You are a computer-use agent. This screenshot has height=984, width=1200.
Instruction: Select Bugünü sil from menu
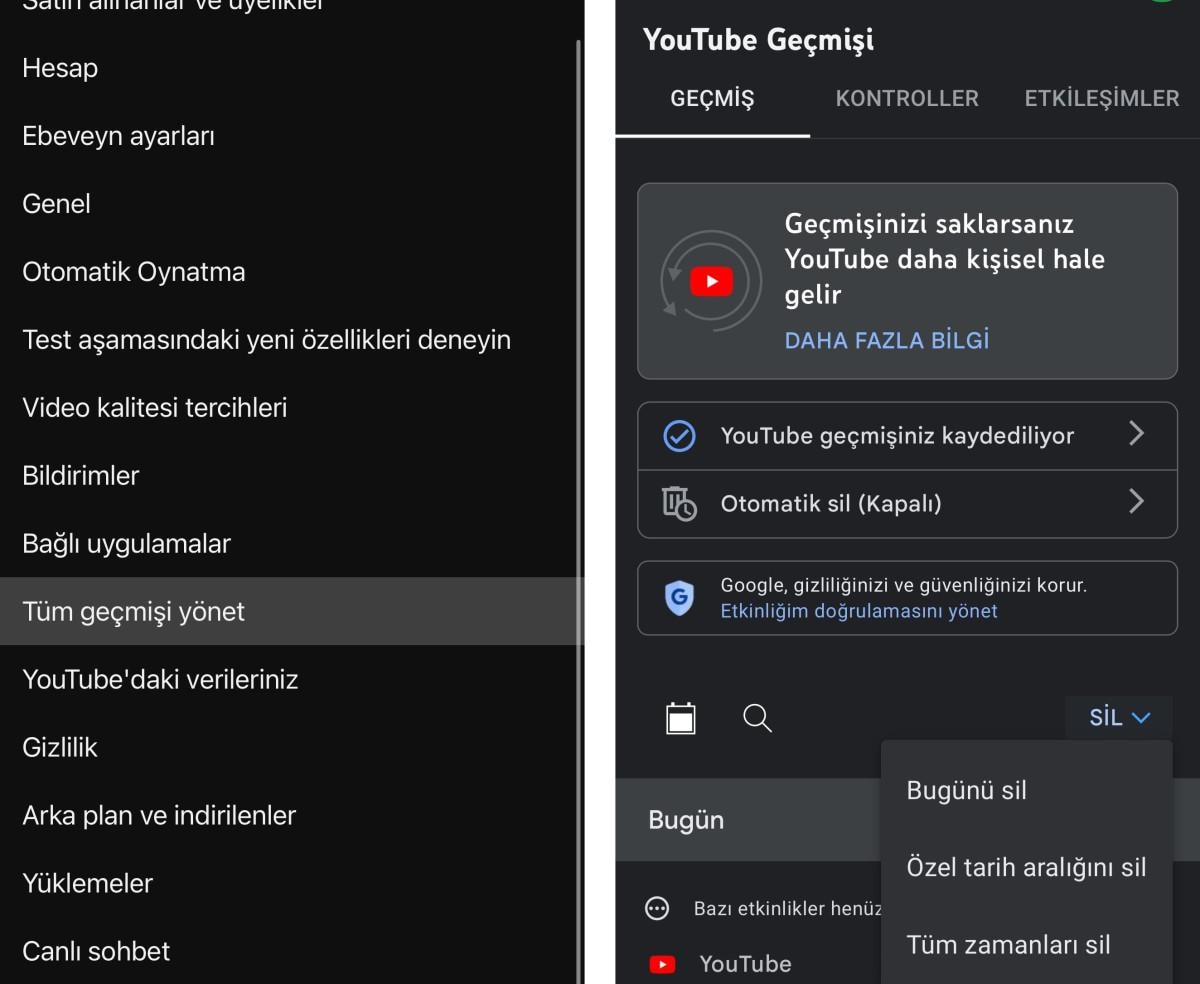pos(966,790)
